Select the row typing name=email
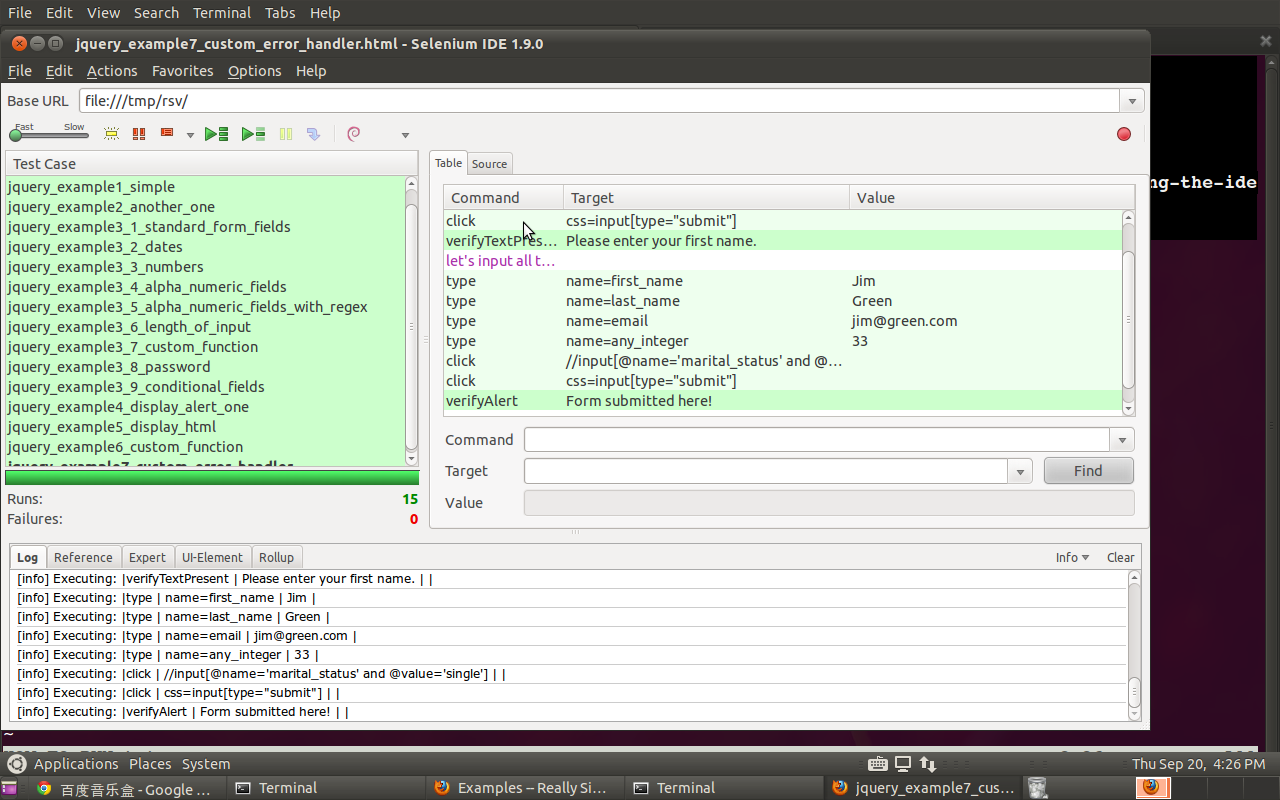This screenshot has width=1280, height=800. coord(783,321)
